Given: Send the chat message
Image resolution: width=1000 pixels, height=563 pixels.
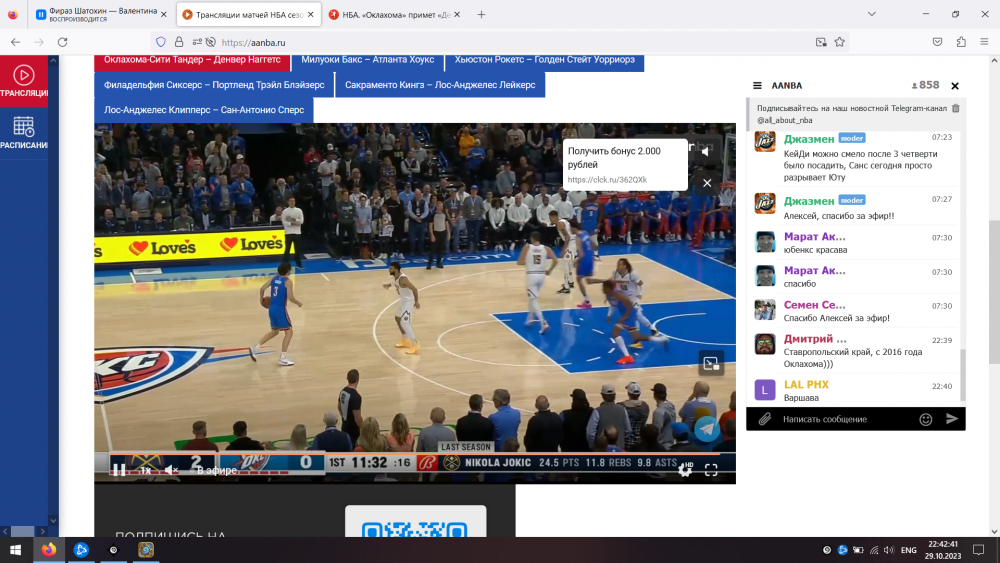Looking at the screenshot, I should [952, 419].
